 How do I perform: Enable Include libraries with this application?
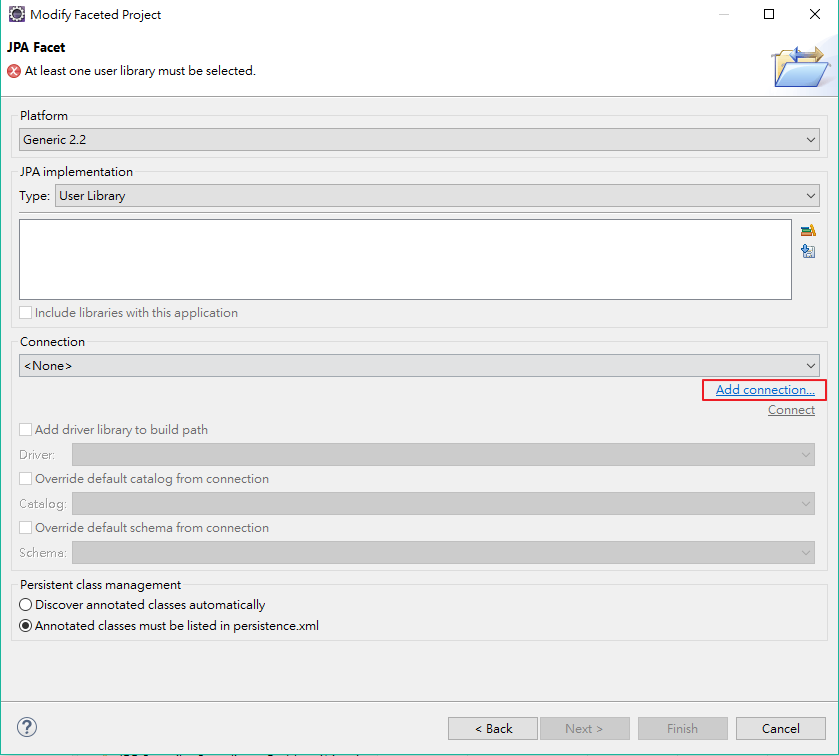(25, 313)
